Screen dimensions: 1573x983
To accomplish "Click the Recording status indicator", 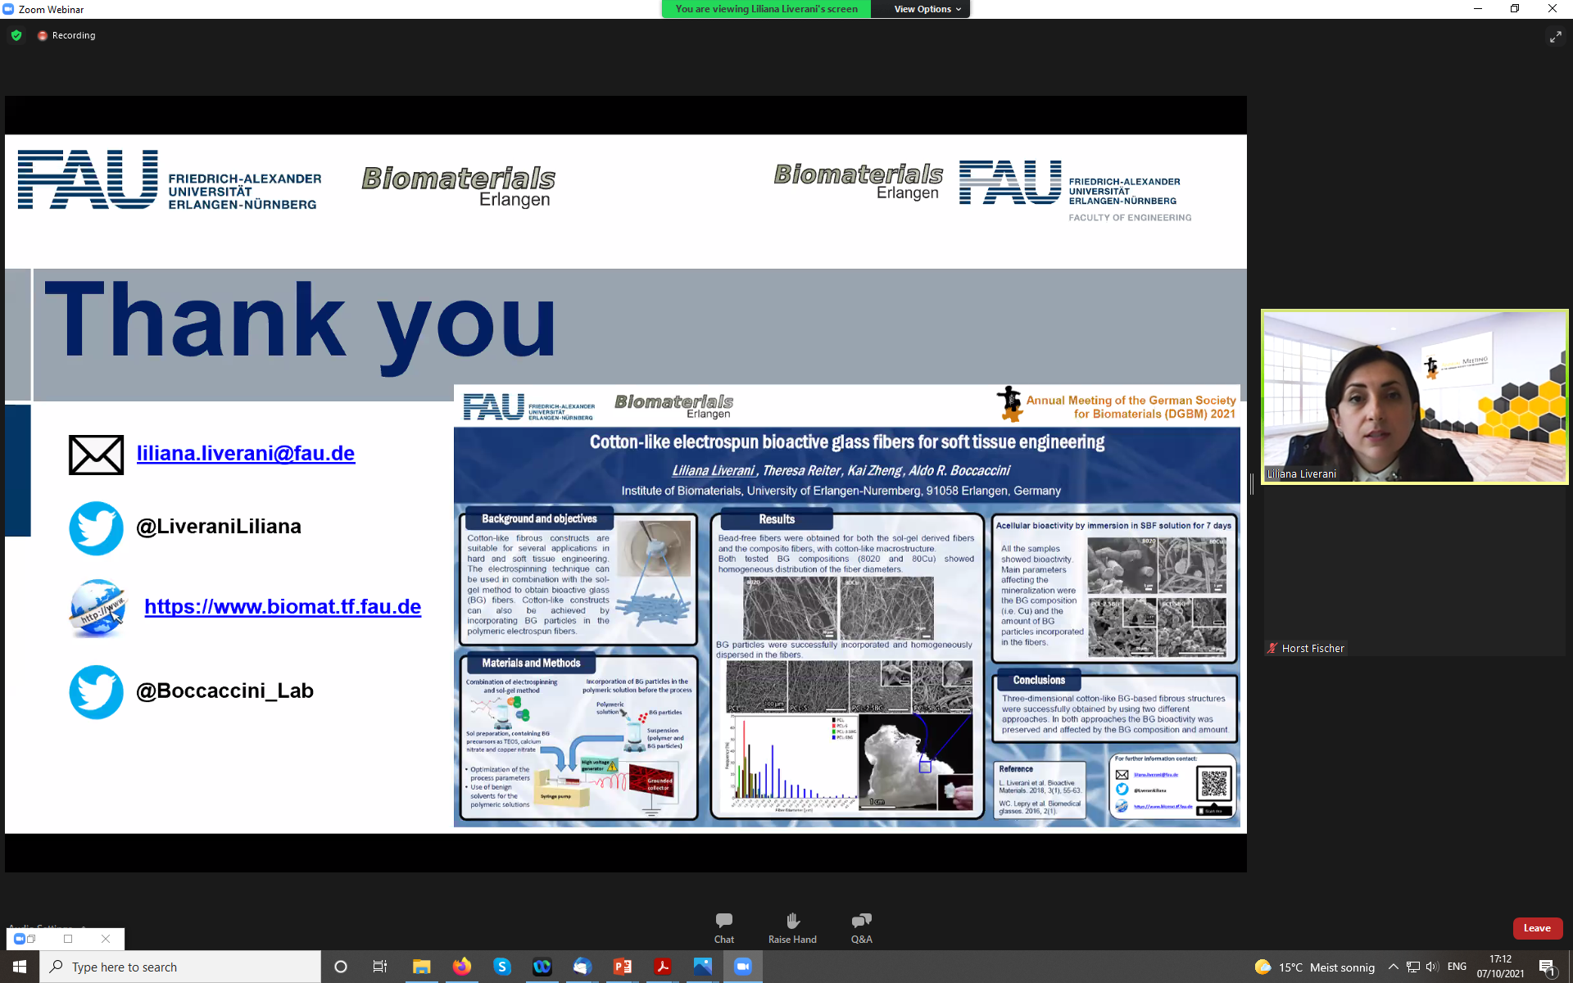I will [x=67, y=35].
